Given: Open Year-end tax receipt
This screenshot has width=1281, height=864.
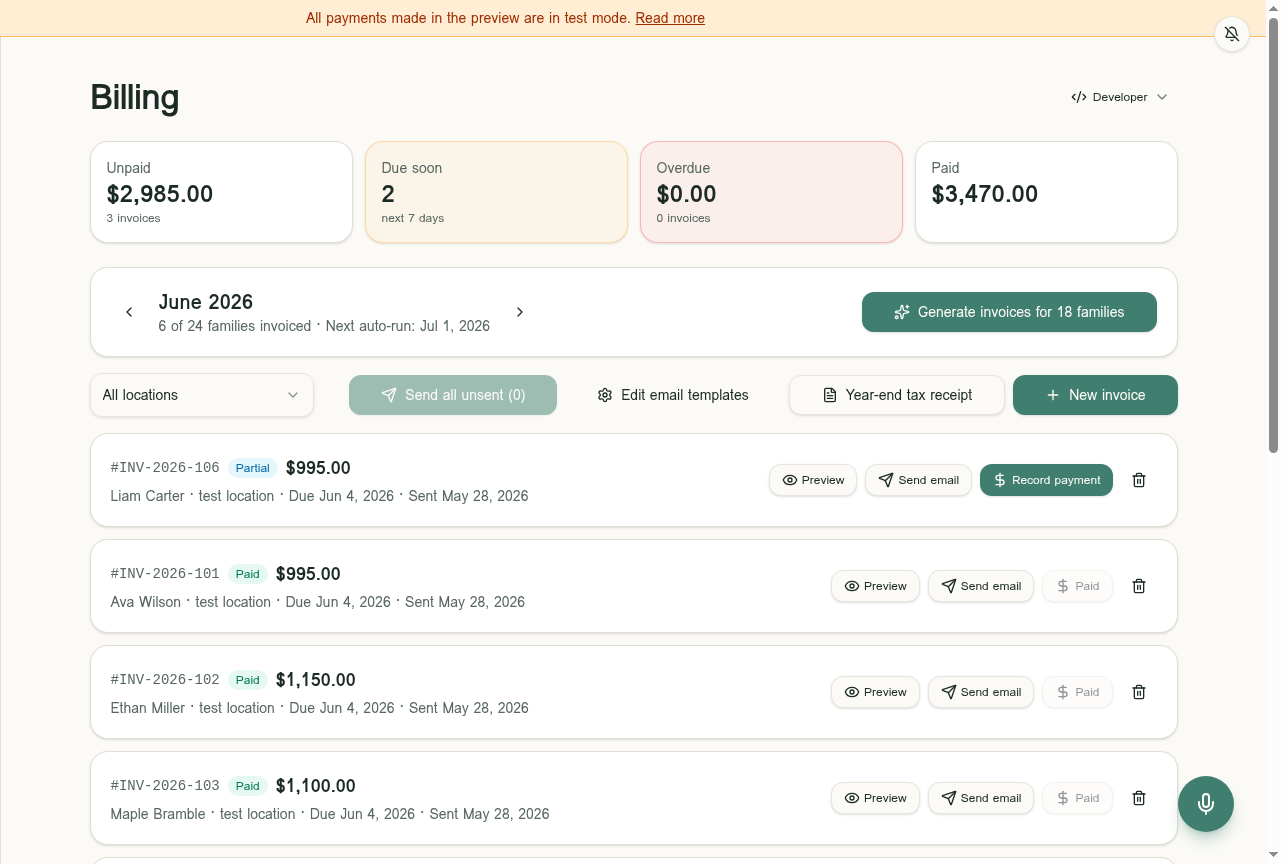Looking at the screenshot, I should (x=897, y=395).
